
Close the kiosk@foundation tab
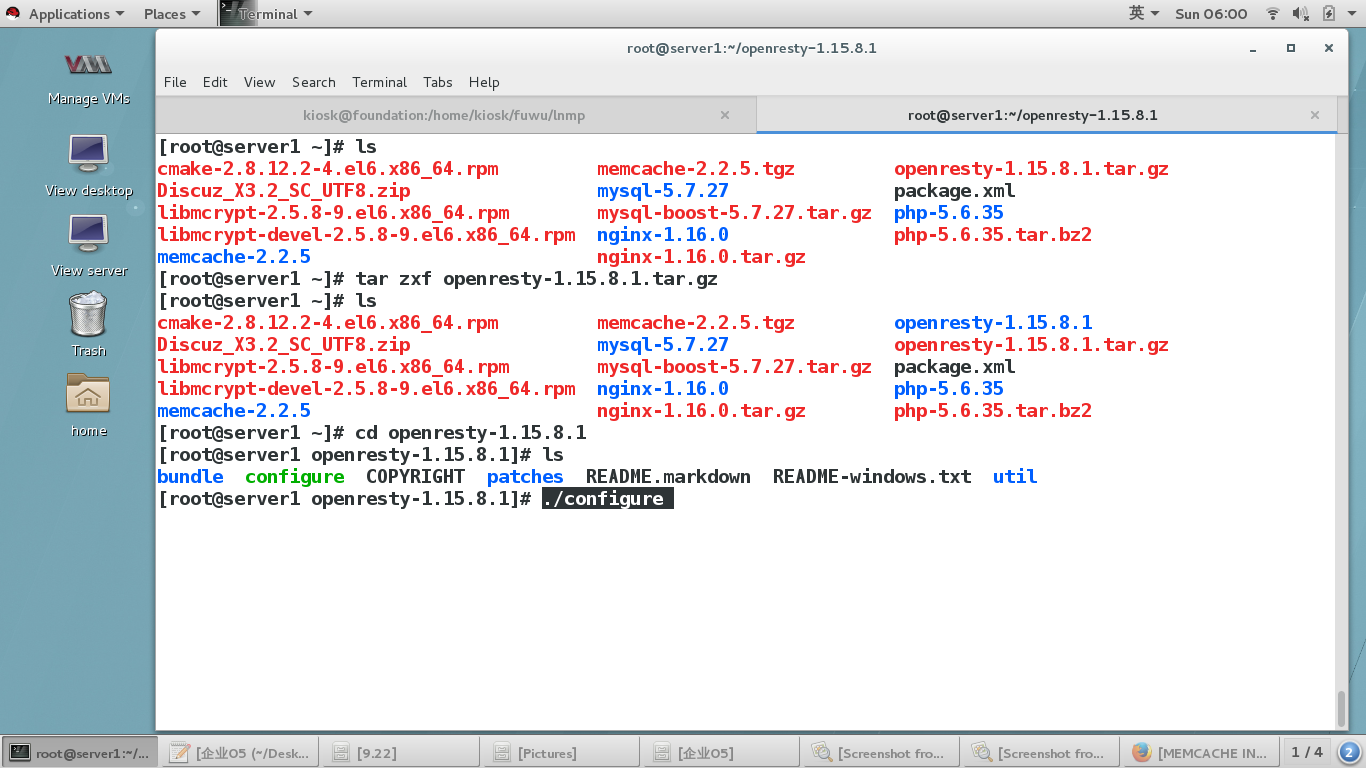[x=725, y=115]
